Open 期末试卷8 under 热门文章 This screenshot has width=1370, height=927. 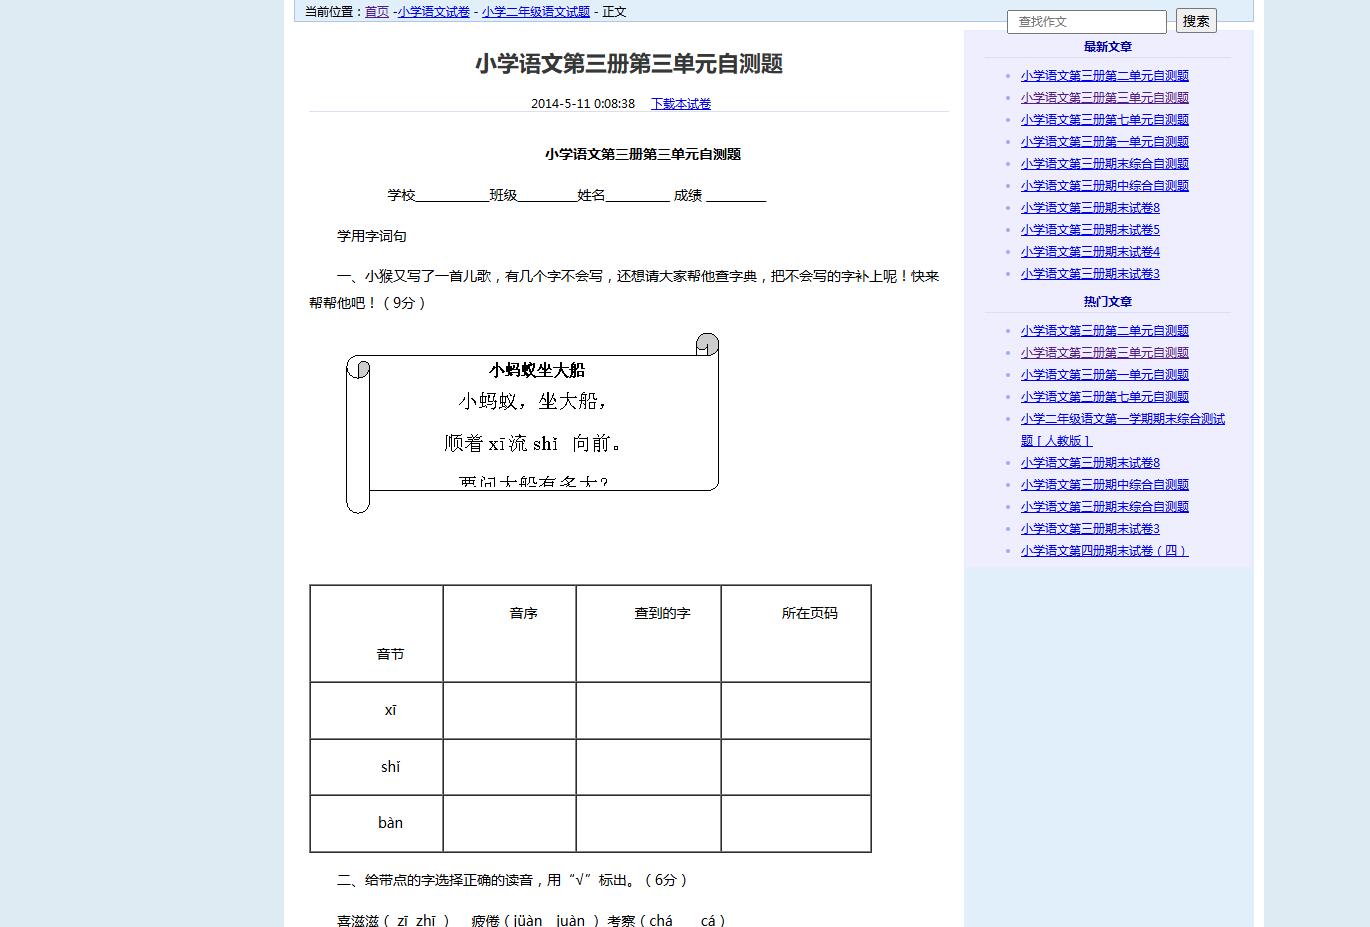pos(1090,463)
